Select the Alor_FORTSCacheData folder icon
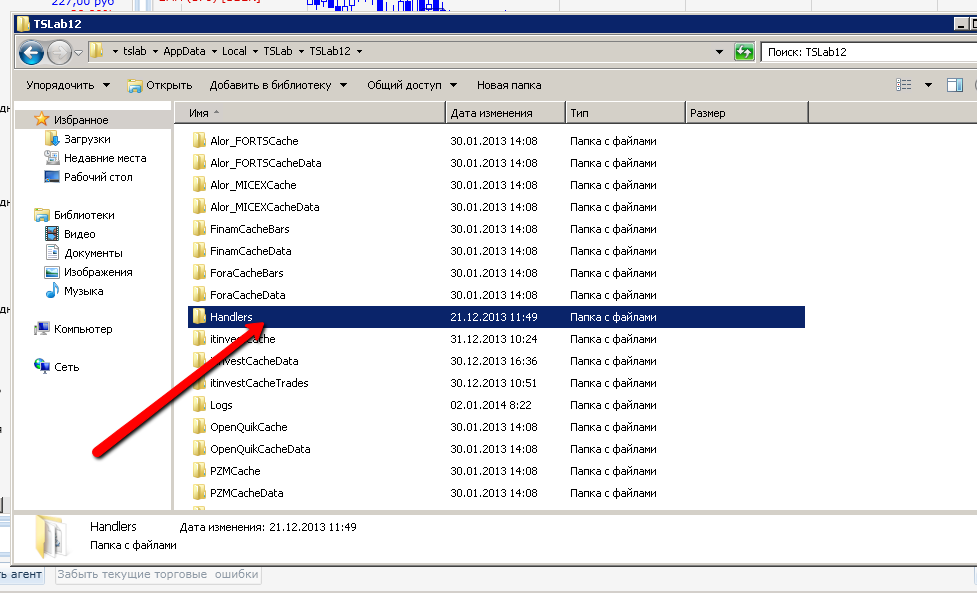Viewport: 977px width, 593px height. (x=199, y=163)
